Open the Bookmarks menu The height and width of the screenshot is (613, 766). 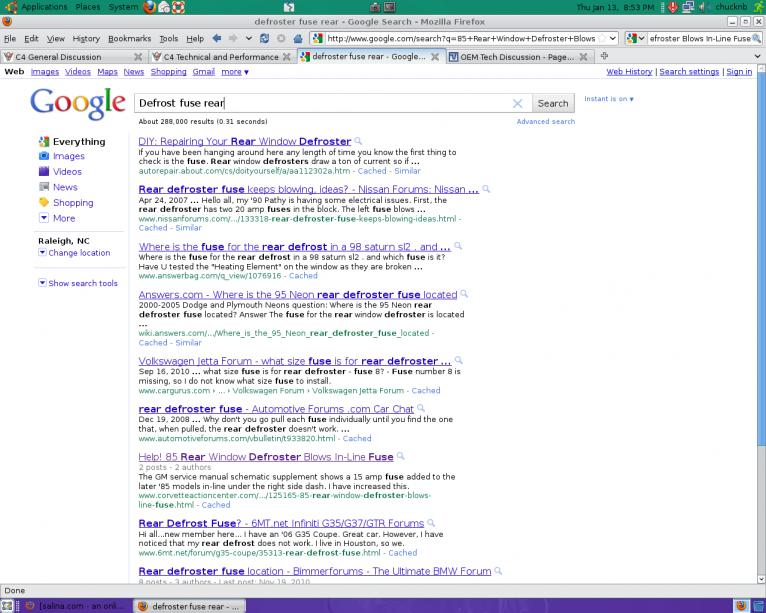(129, 39)
